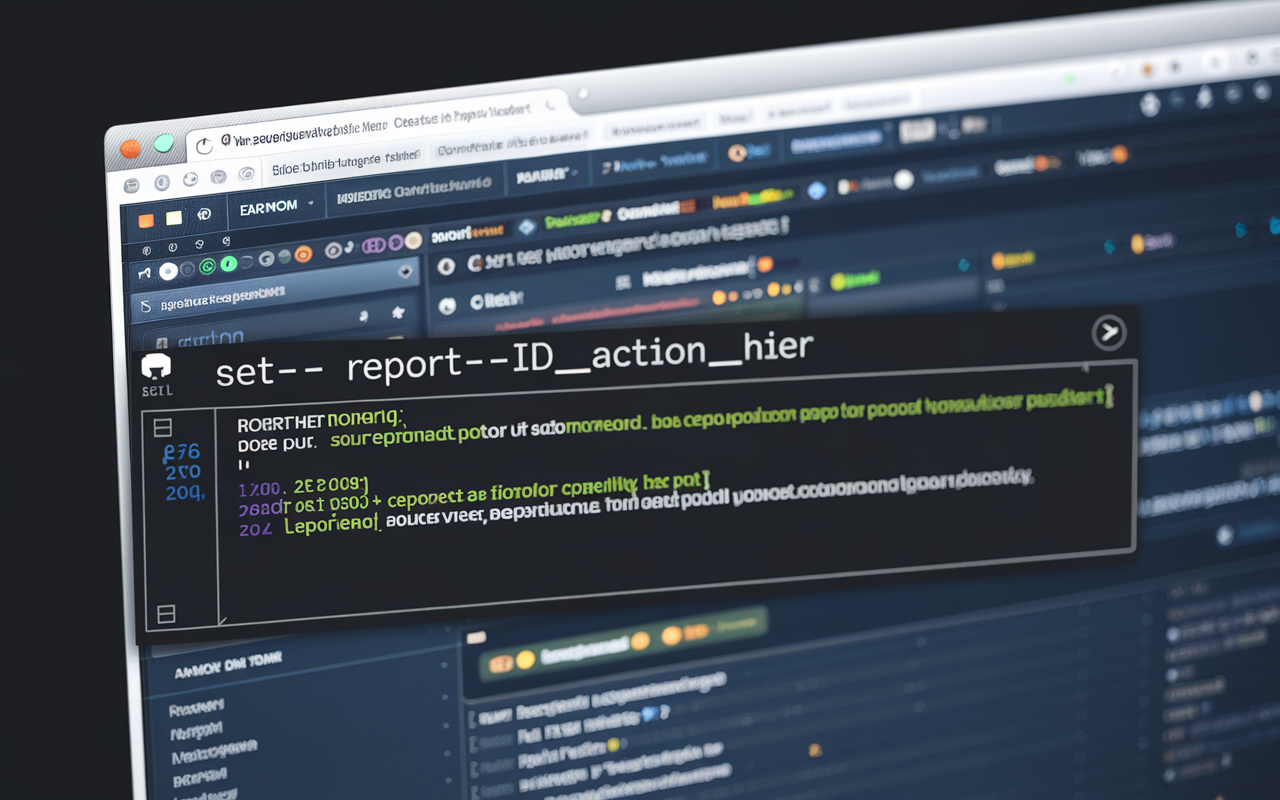The height and width of the screenshot is (800, 1280).
Task: Open the EARNOM dropdown
Action: (276, 207)
